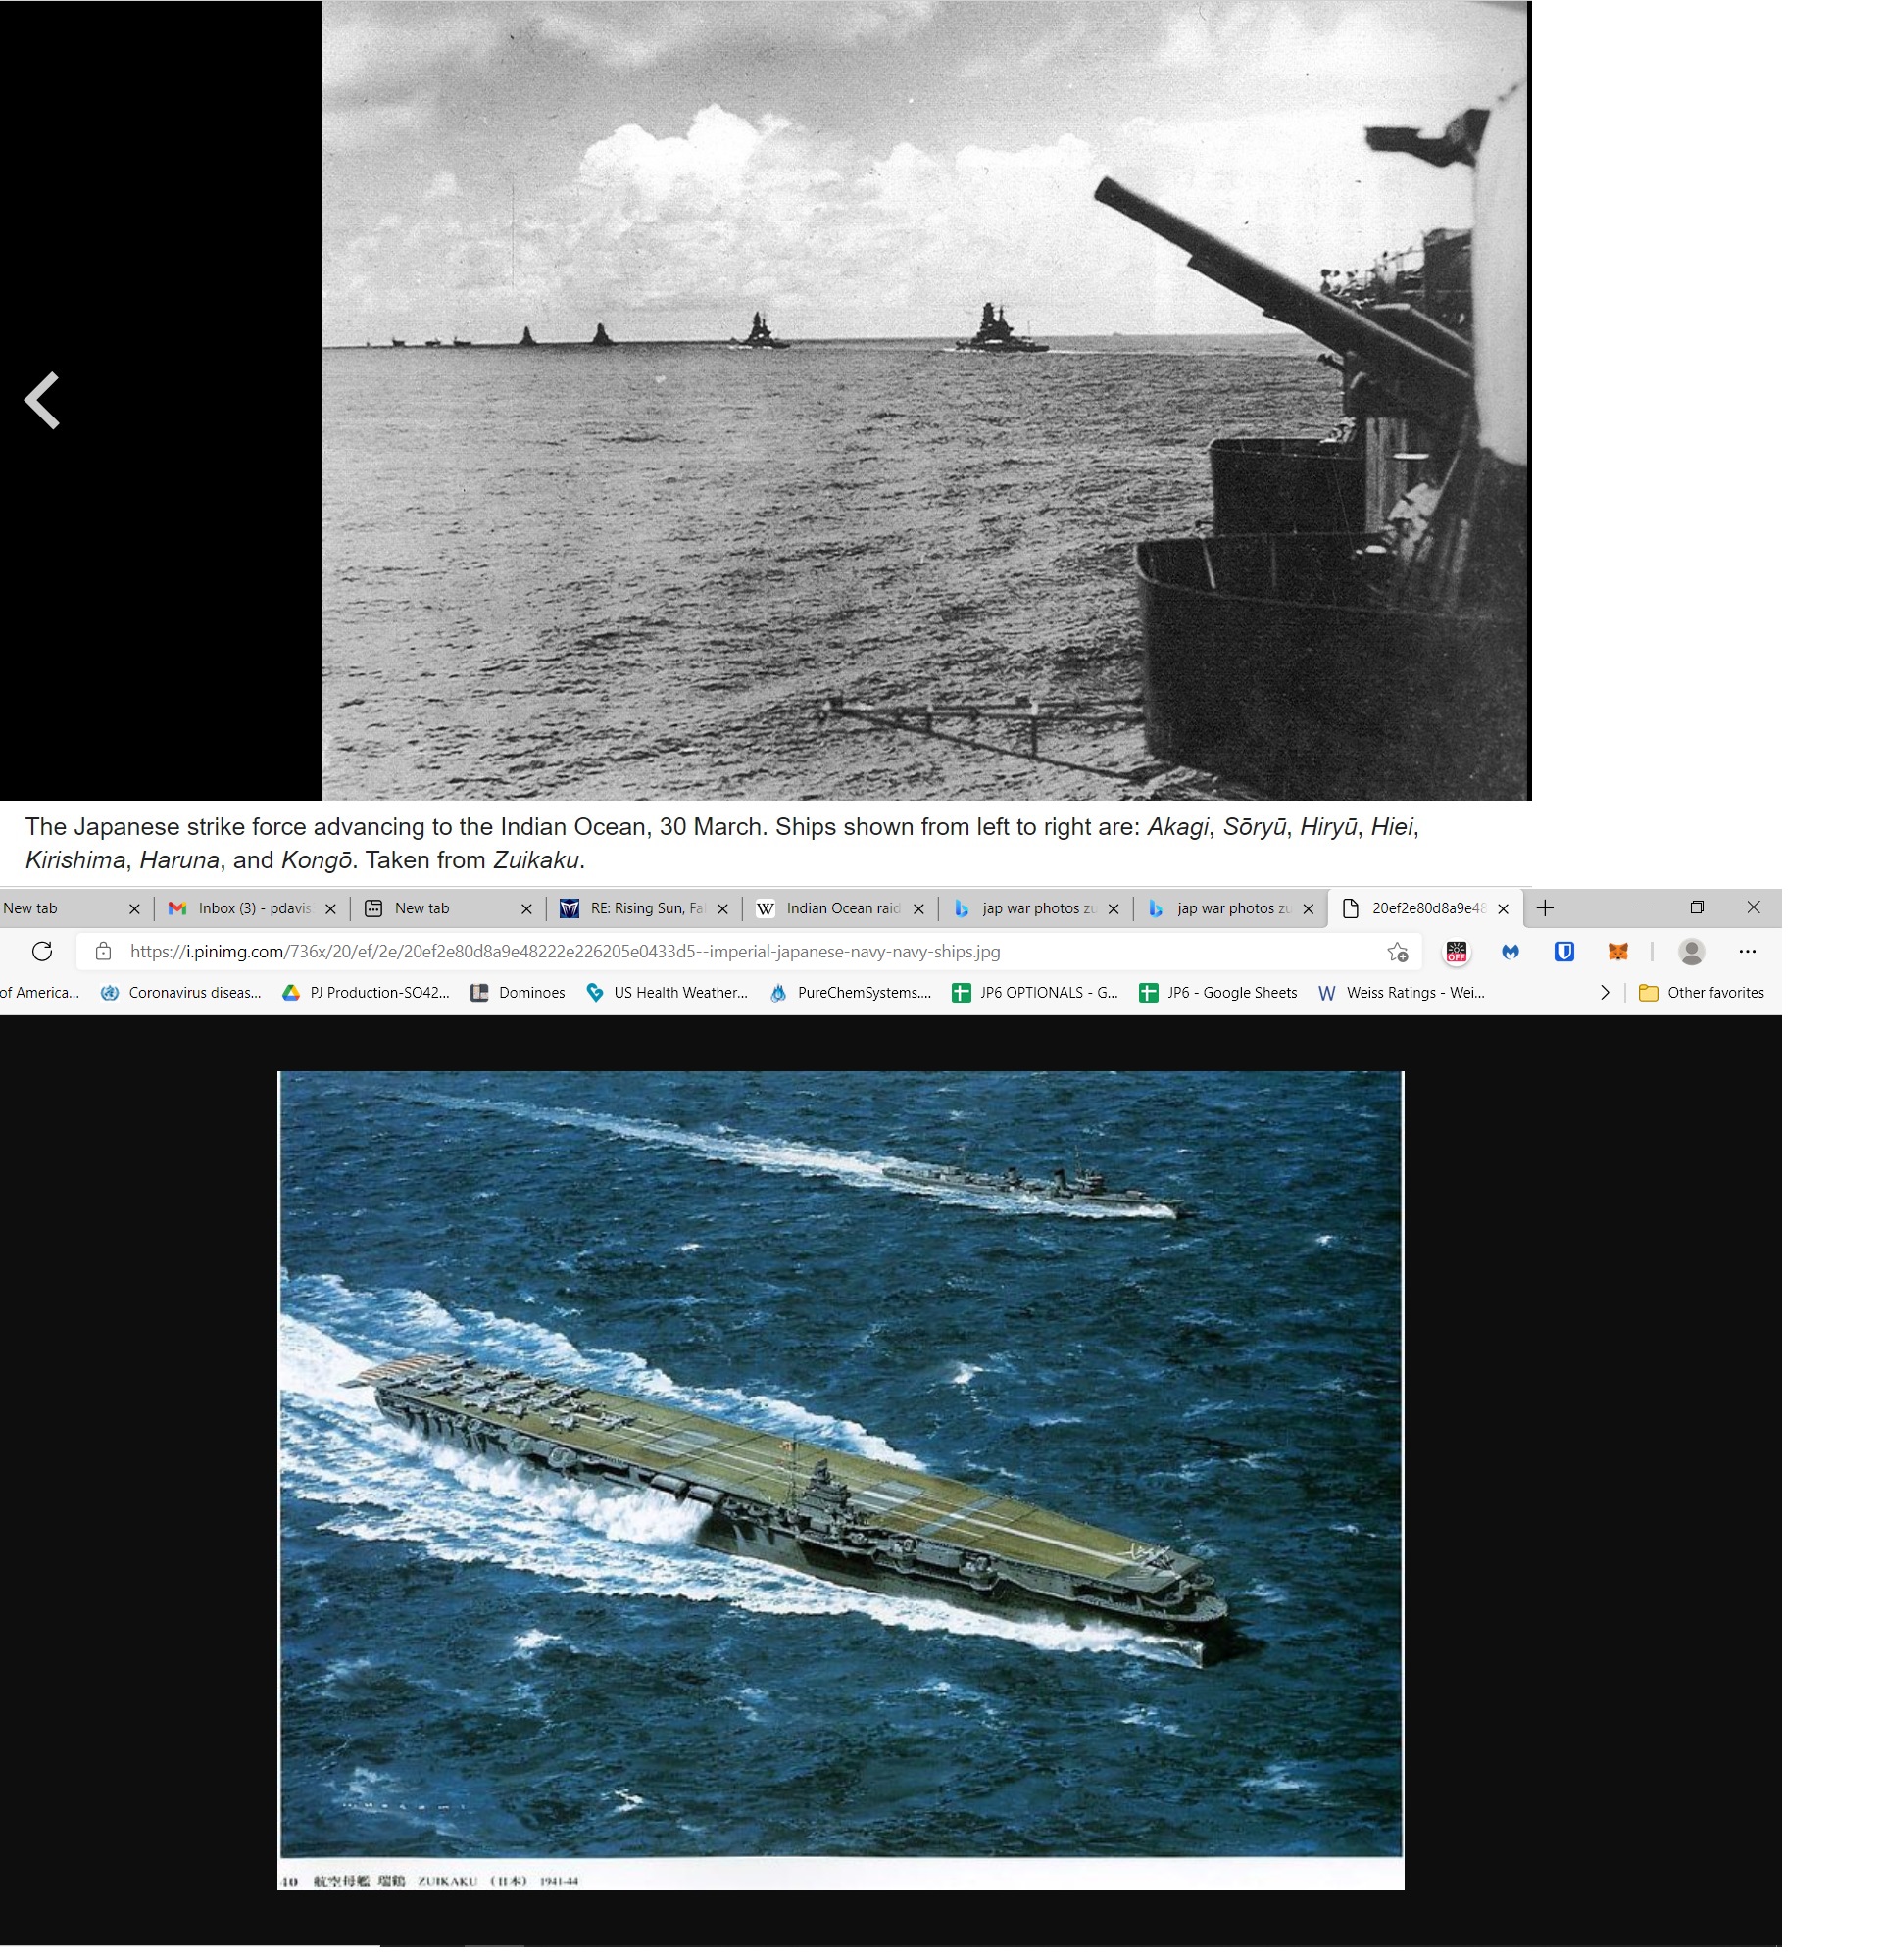Open the Other favorites folder
The height and width of the screenshot is (1960, 1882).
tap(1701, 992)
